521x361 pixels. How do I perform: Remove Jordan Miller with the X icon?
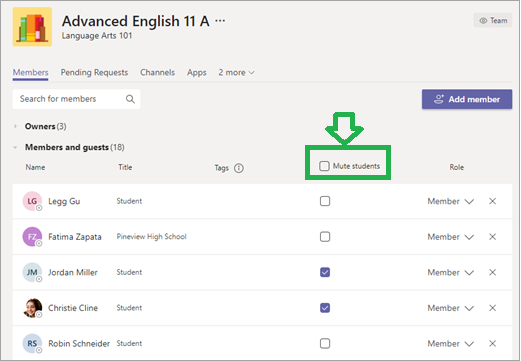[x=492, y=272]
